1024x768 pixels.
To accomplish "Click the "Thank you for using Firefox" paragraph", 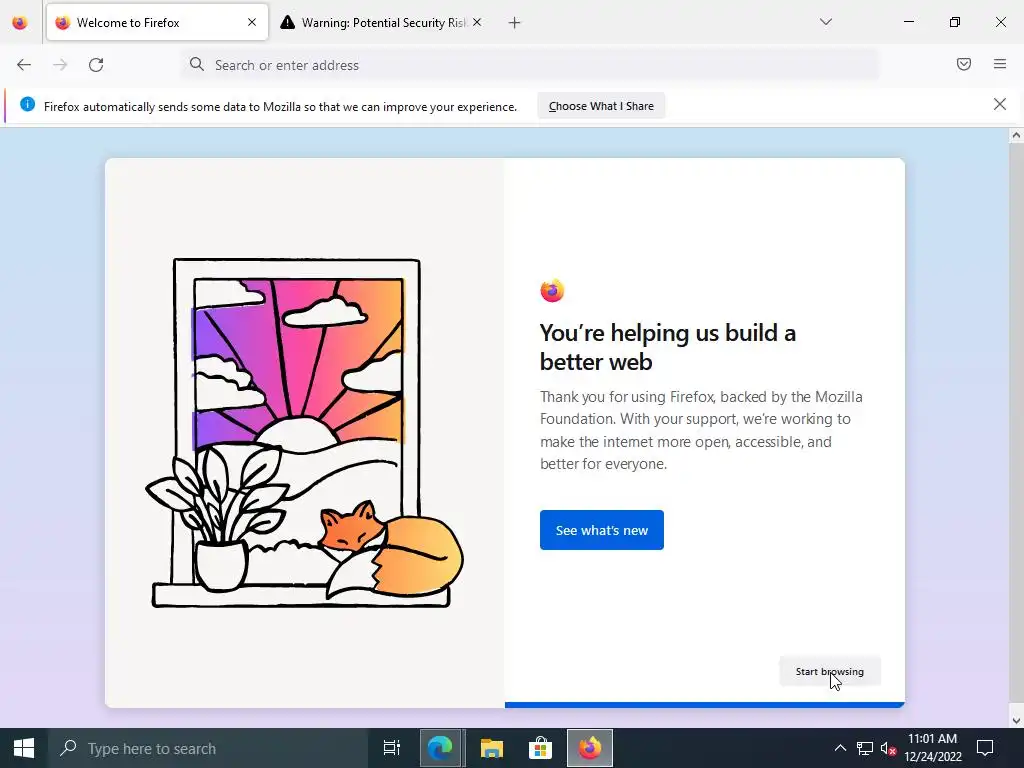I will 701,430.
